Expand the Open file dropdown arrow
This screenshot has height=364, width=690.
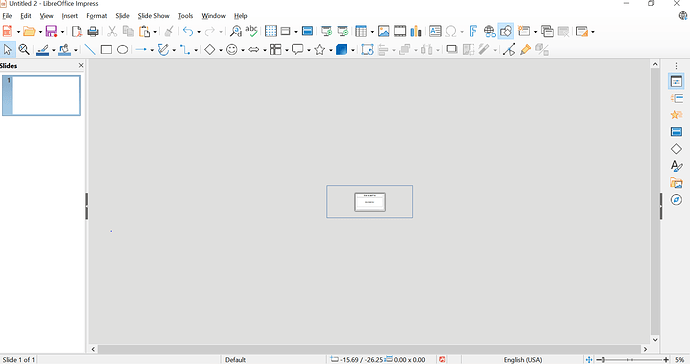pyautogui.click(x=40, y=32)
